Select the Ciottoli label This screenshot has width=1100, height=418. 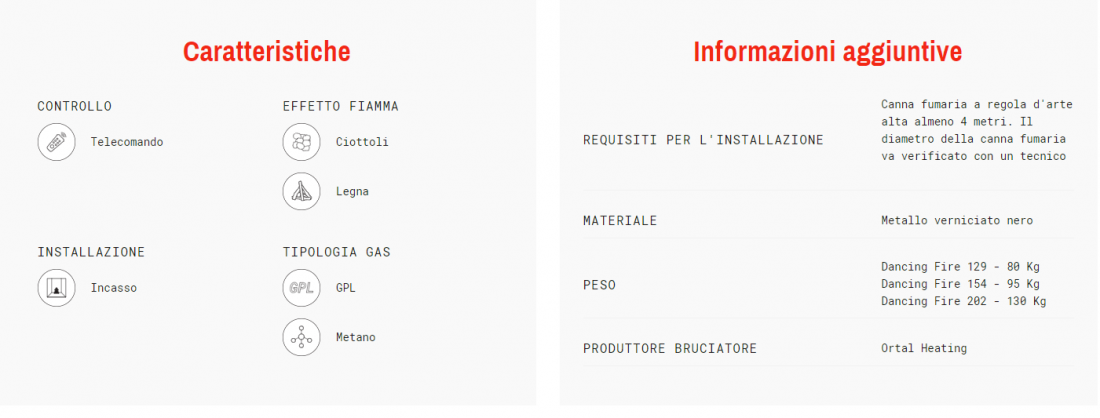click(x=362, y=142)
